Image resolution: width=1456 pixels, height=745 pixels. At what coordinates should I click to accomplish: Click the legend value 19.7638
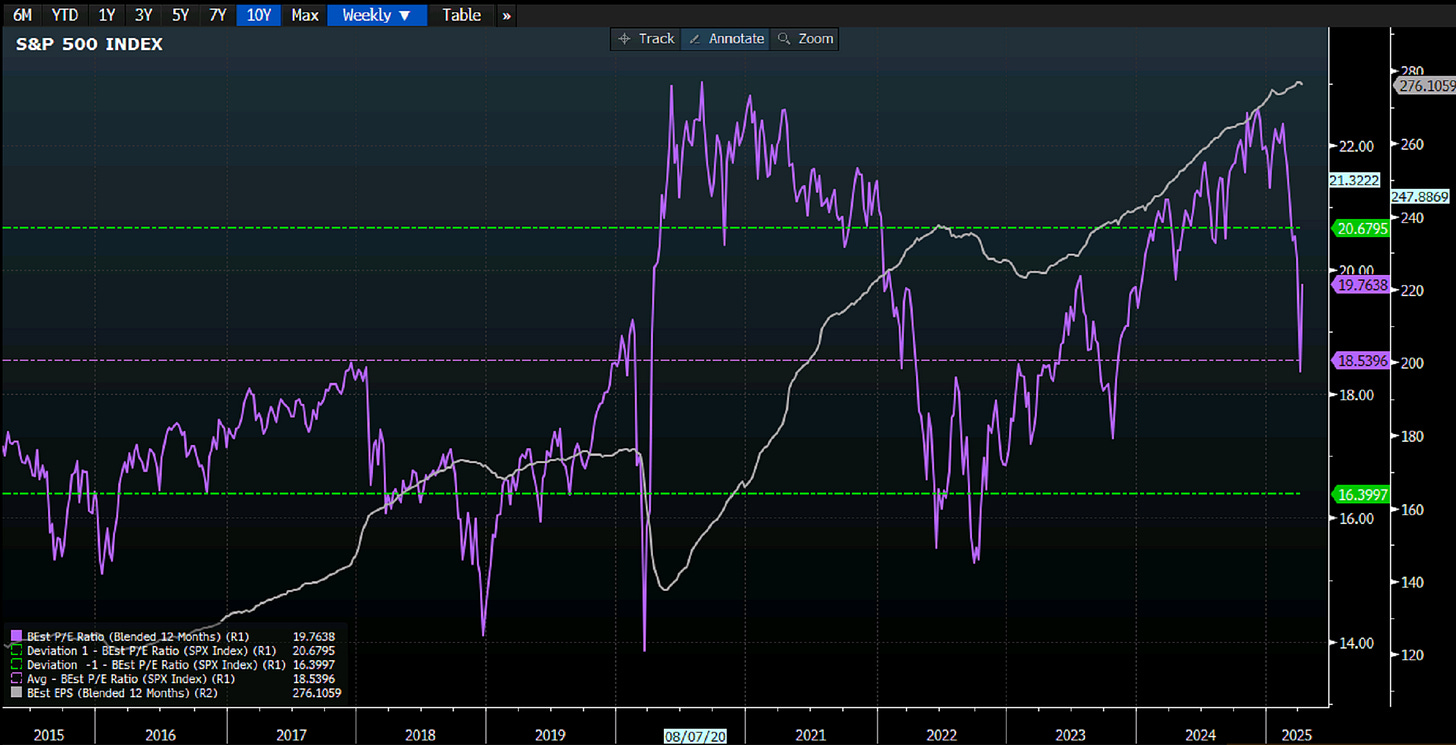(x=313, y=636)
